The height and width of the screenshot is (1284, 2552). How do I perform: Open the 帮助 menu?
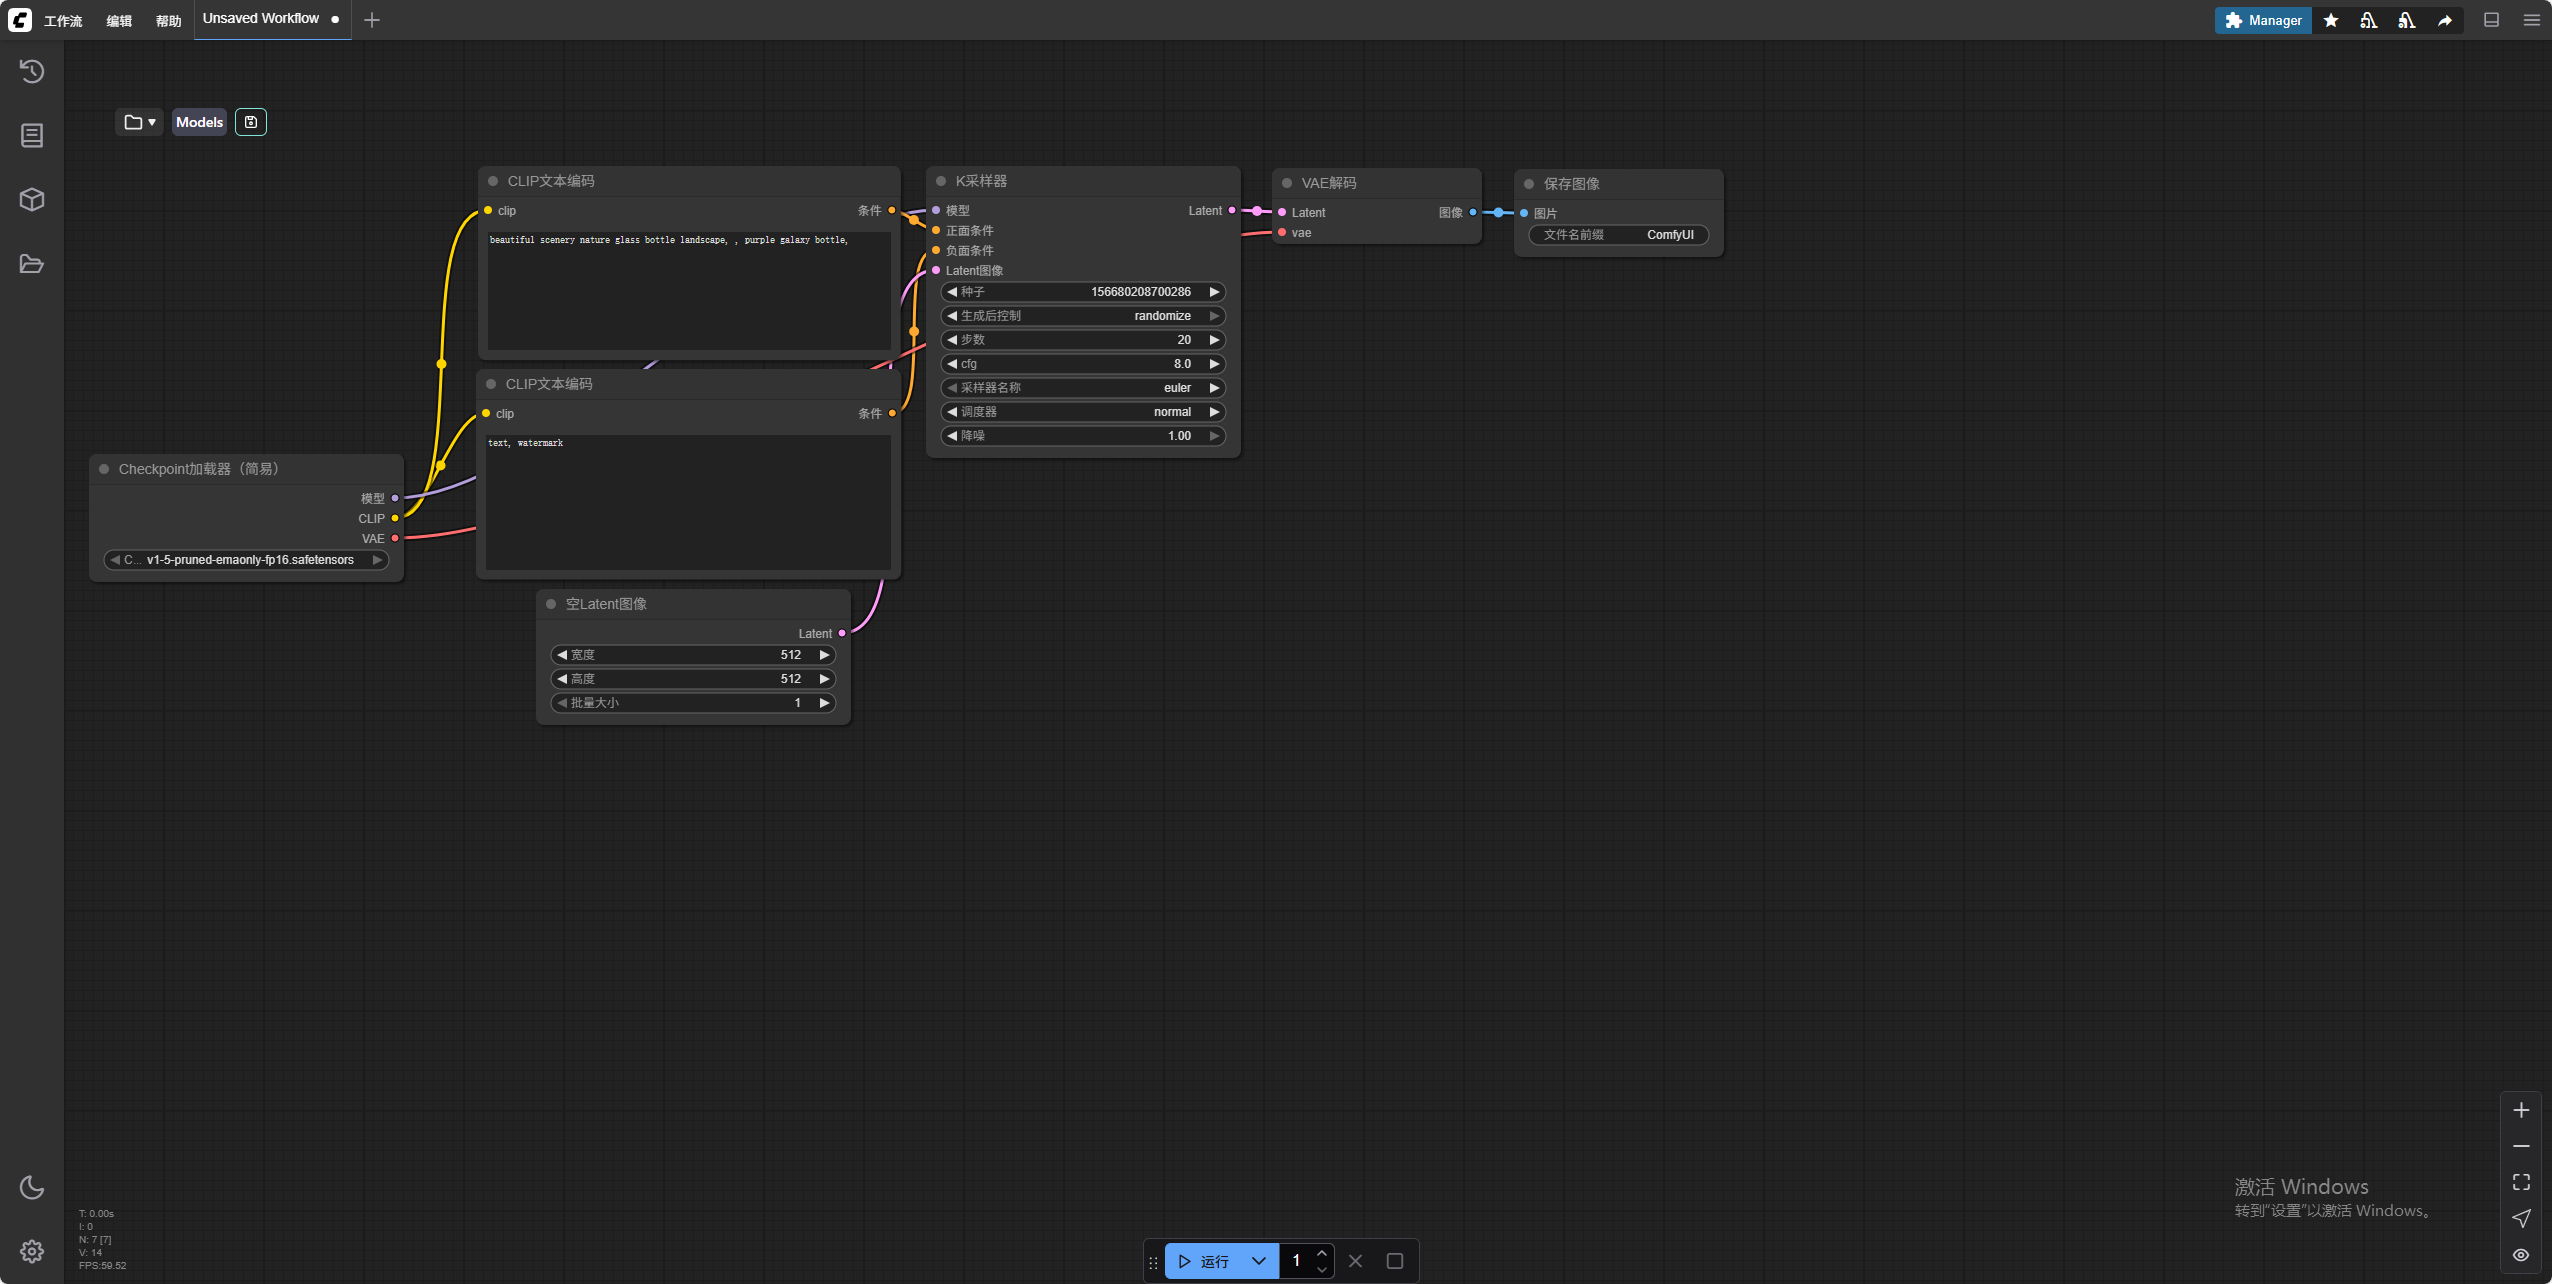tap(168, 20)
